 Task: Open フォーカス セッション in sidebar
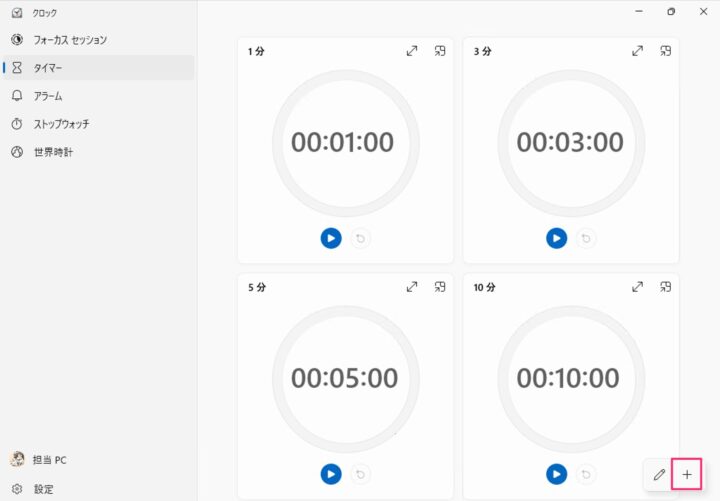click(70, 40)
